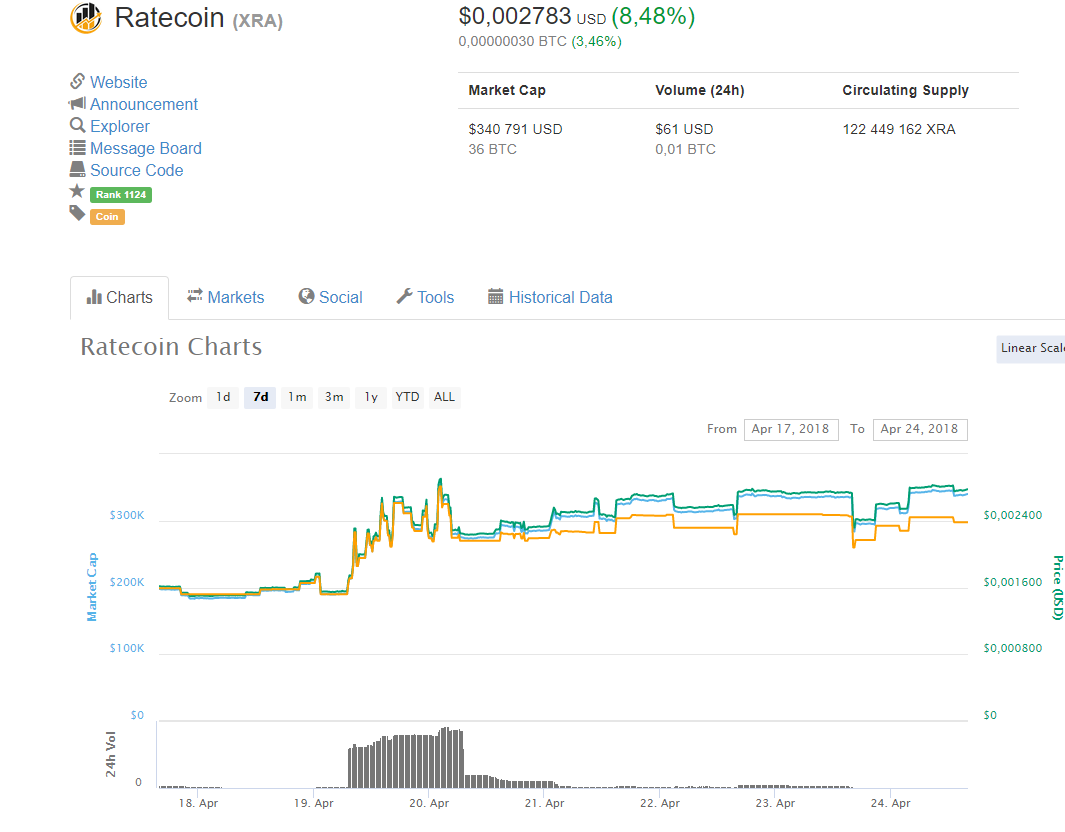Switch to the Tools tab

425,297
